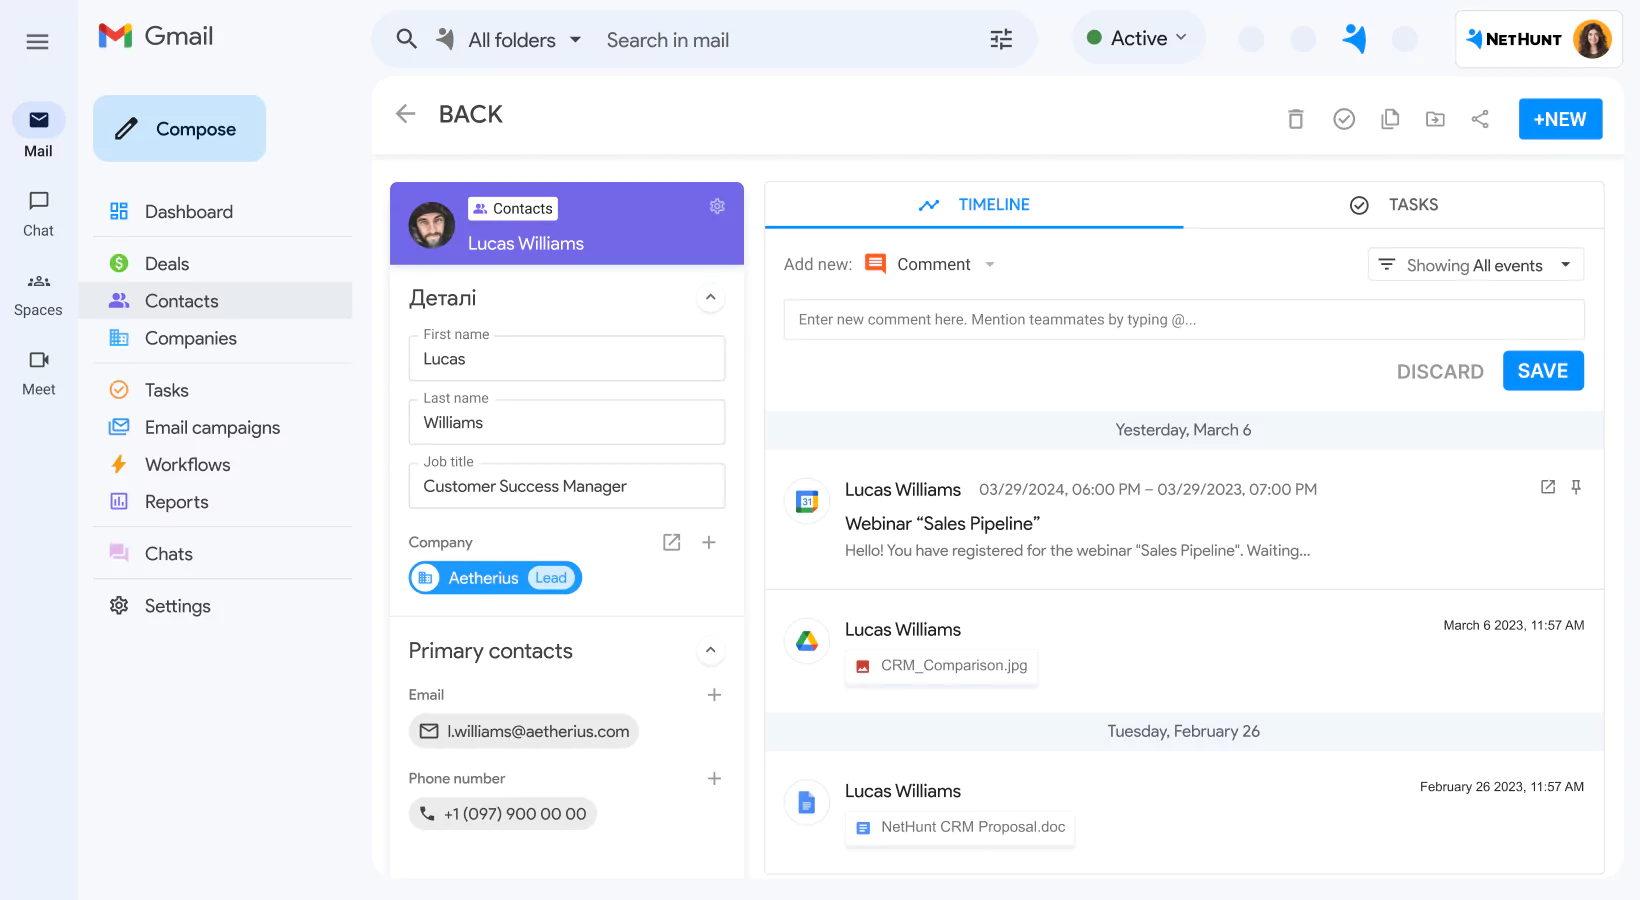Delete the record using the trash icon
Screen dimensions: 1640x900
(1295, 118)
